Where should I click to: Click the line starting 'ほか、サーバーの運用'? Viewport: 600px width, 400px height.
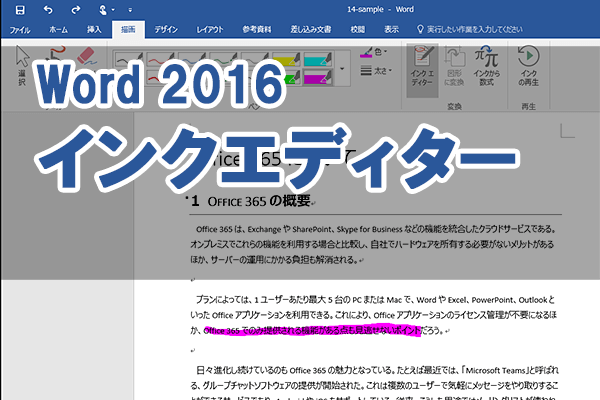(276, 260)
